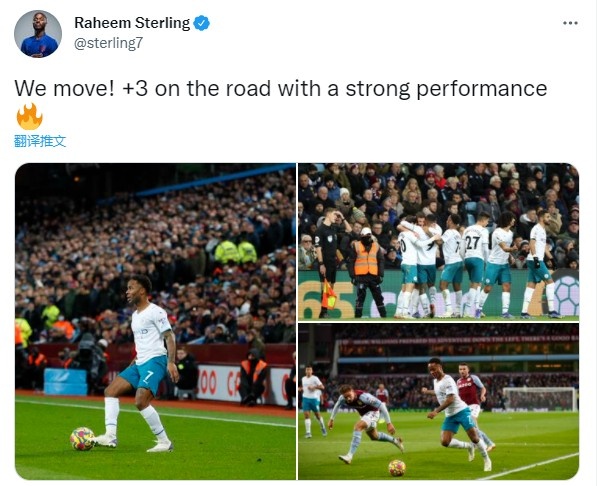Open Raheem Sterling's round profile avatar
The image size is (597, 486).
click(x=38, y=34)
